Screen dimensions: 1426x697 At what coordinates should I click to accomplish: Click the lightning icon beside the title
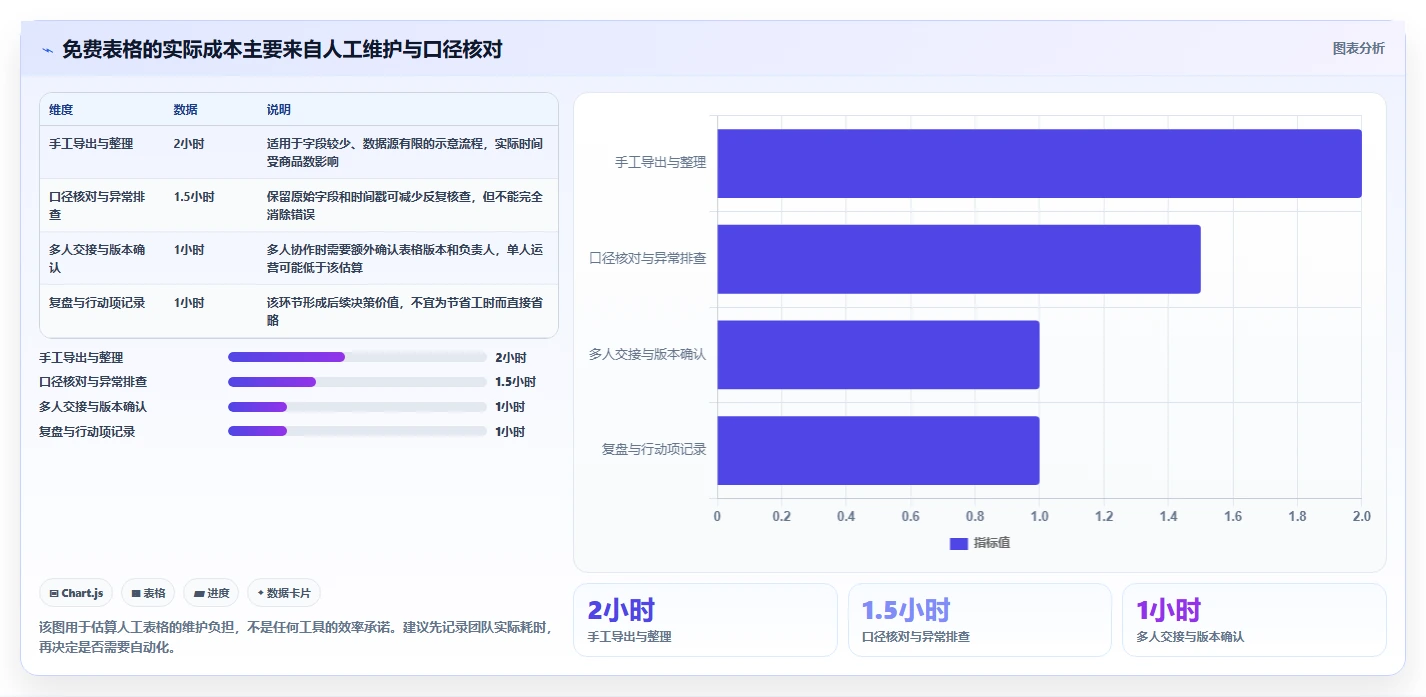click(47, 50)
